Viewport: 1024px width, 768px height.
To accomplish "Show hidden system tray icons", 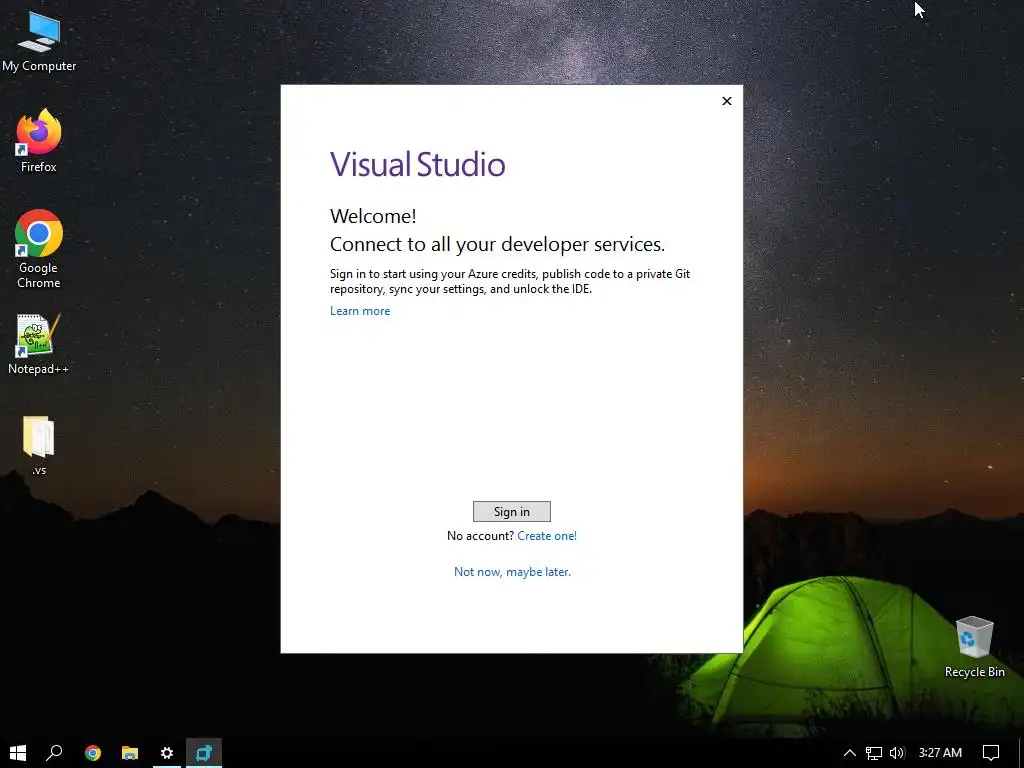I will coord(849,753).
